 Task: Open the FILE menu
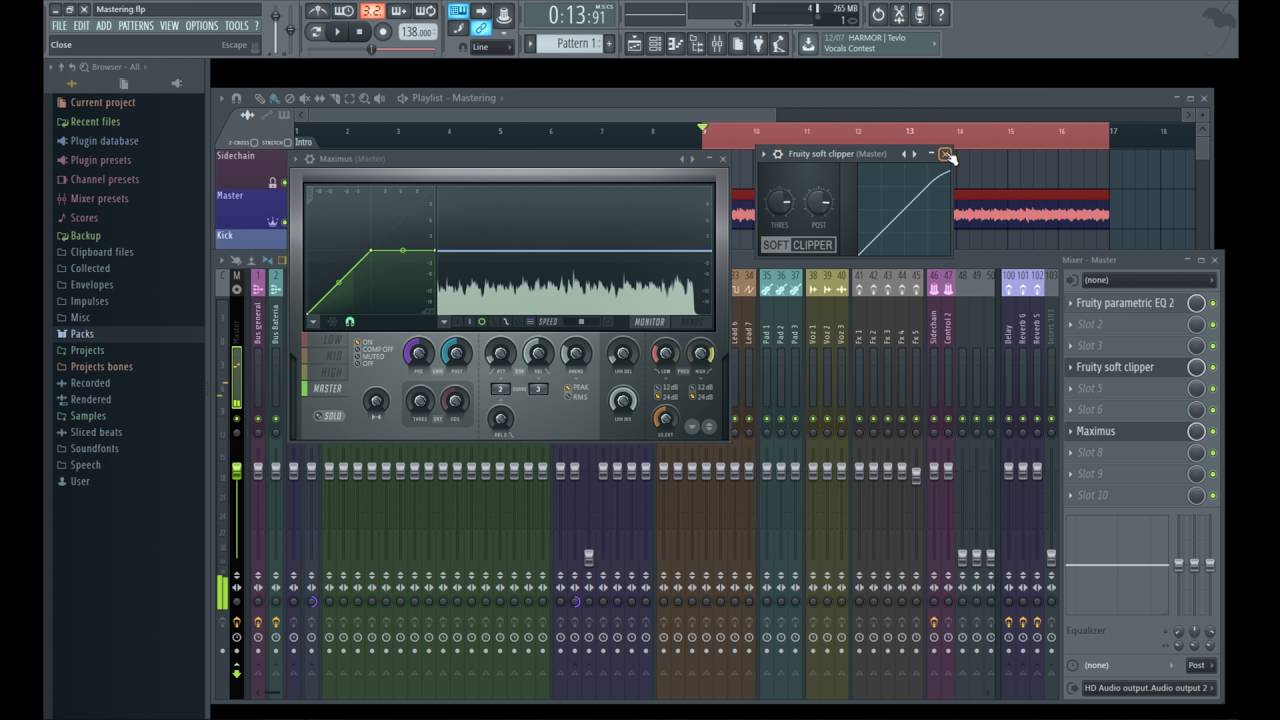tap(59, 26)
